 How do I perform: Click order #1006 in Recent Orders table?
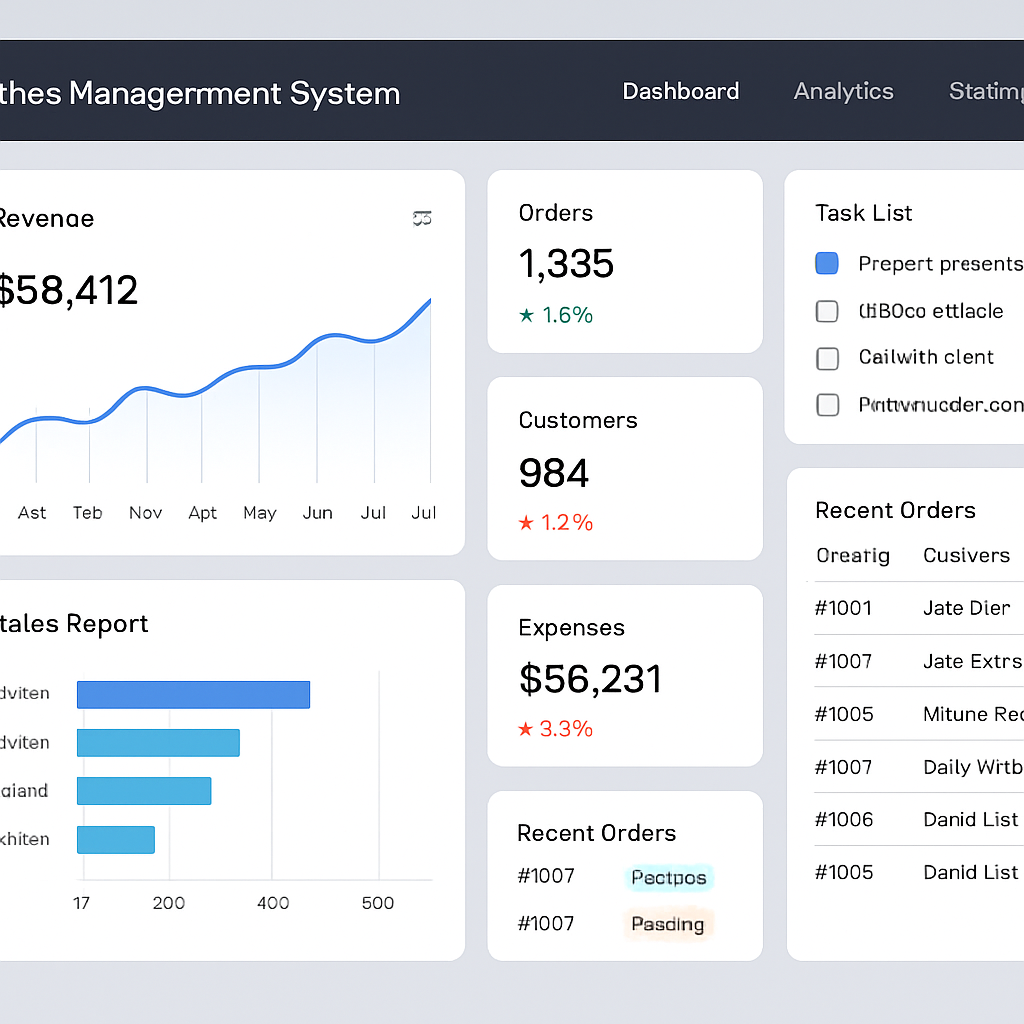point(844,820)
